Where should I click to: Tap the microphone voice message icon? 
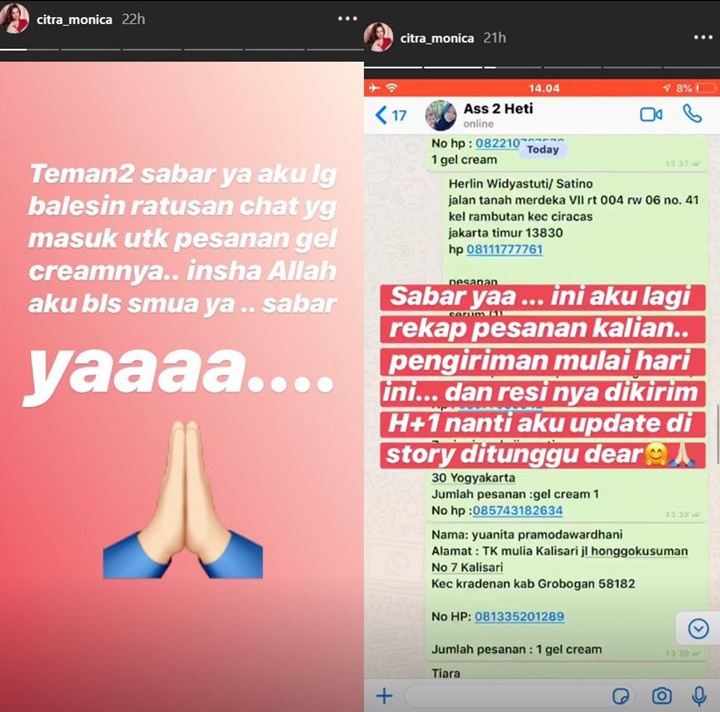[698, 695]
